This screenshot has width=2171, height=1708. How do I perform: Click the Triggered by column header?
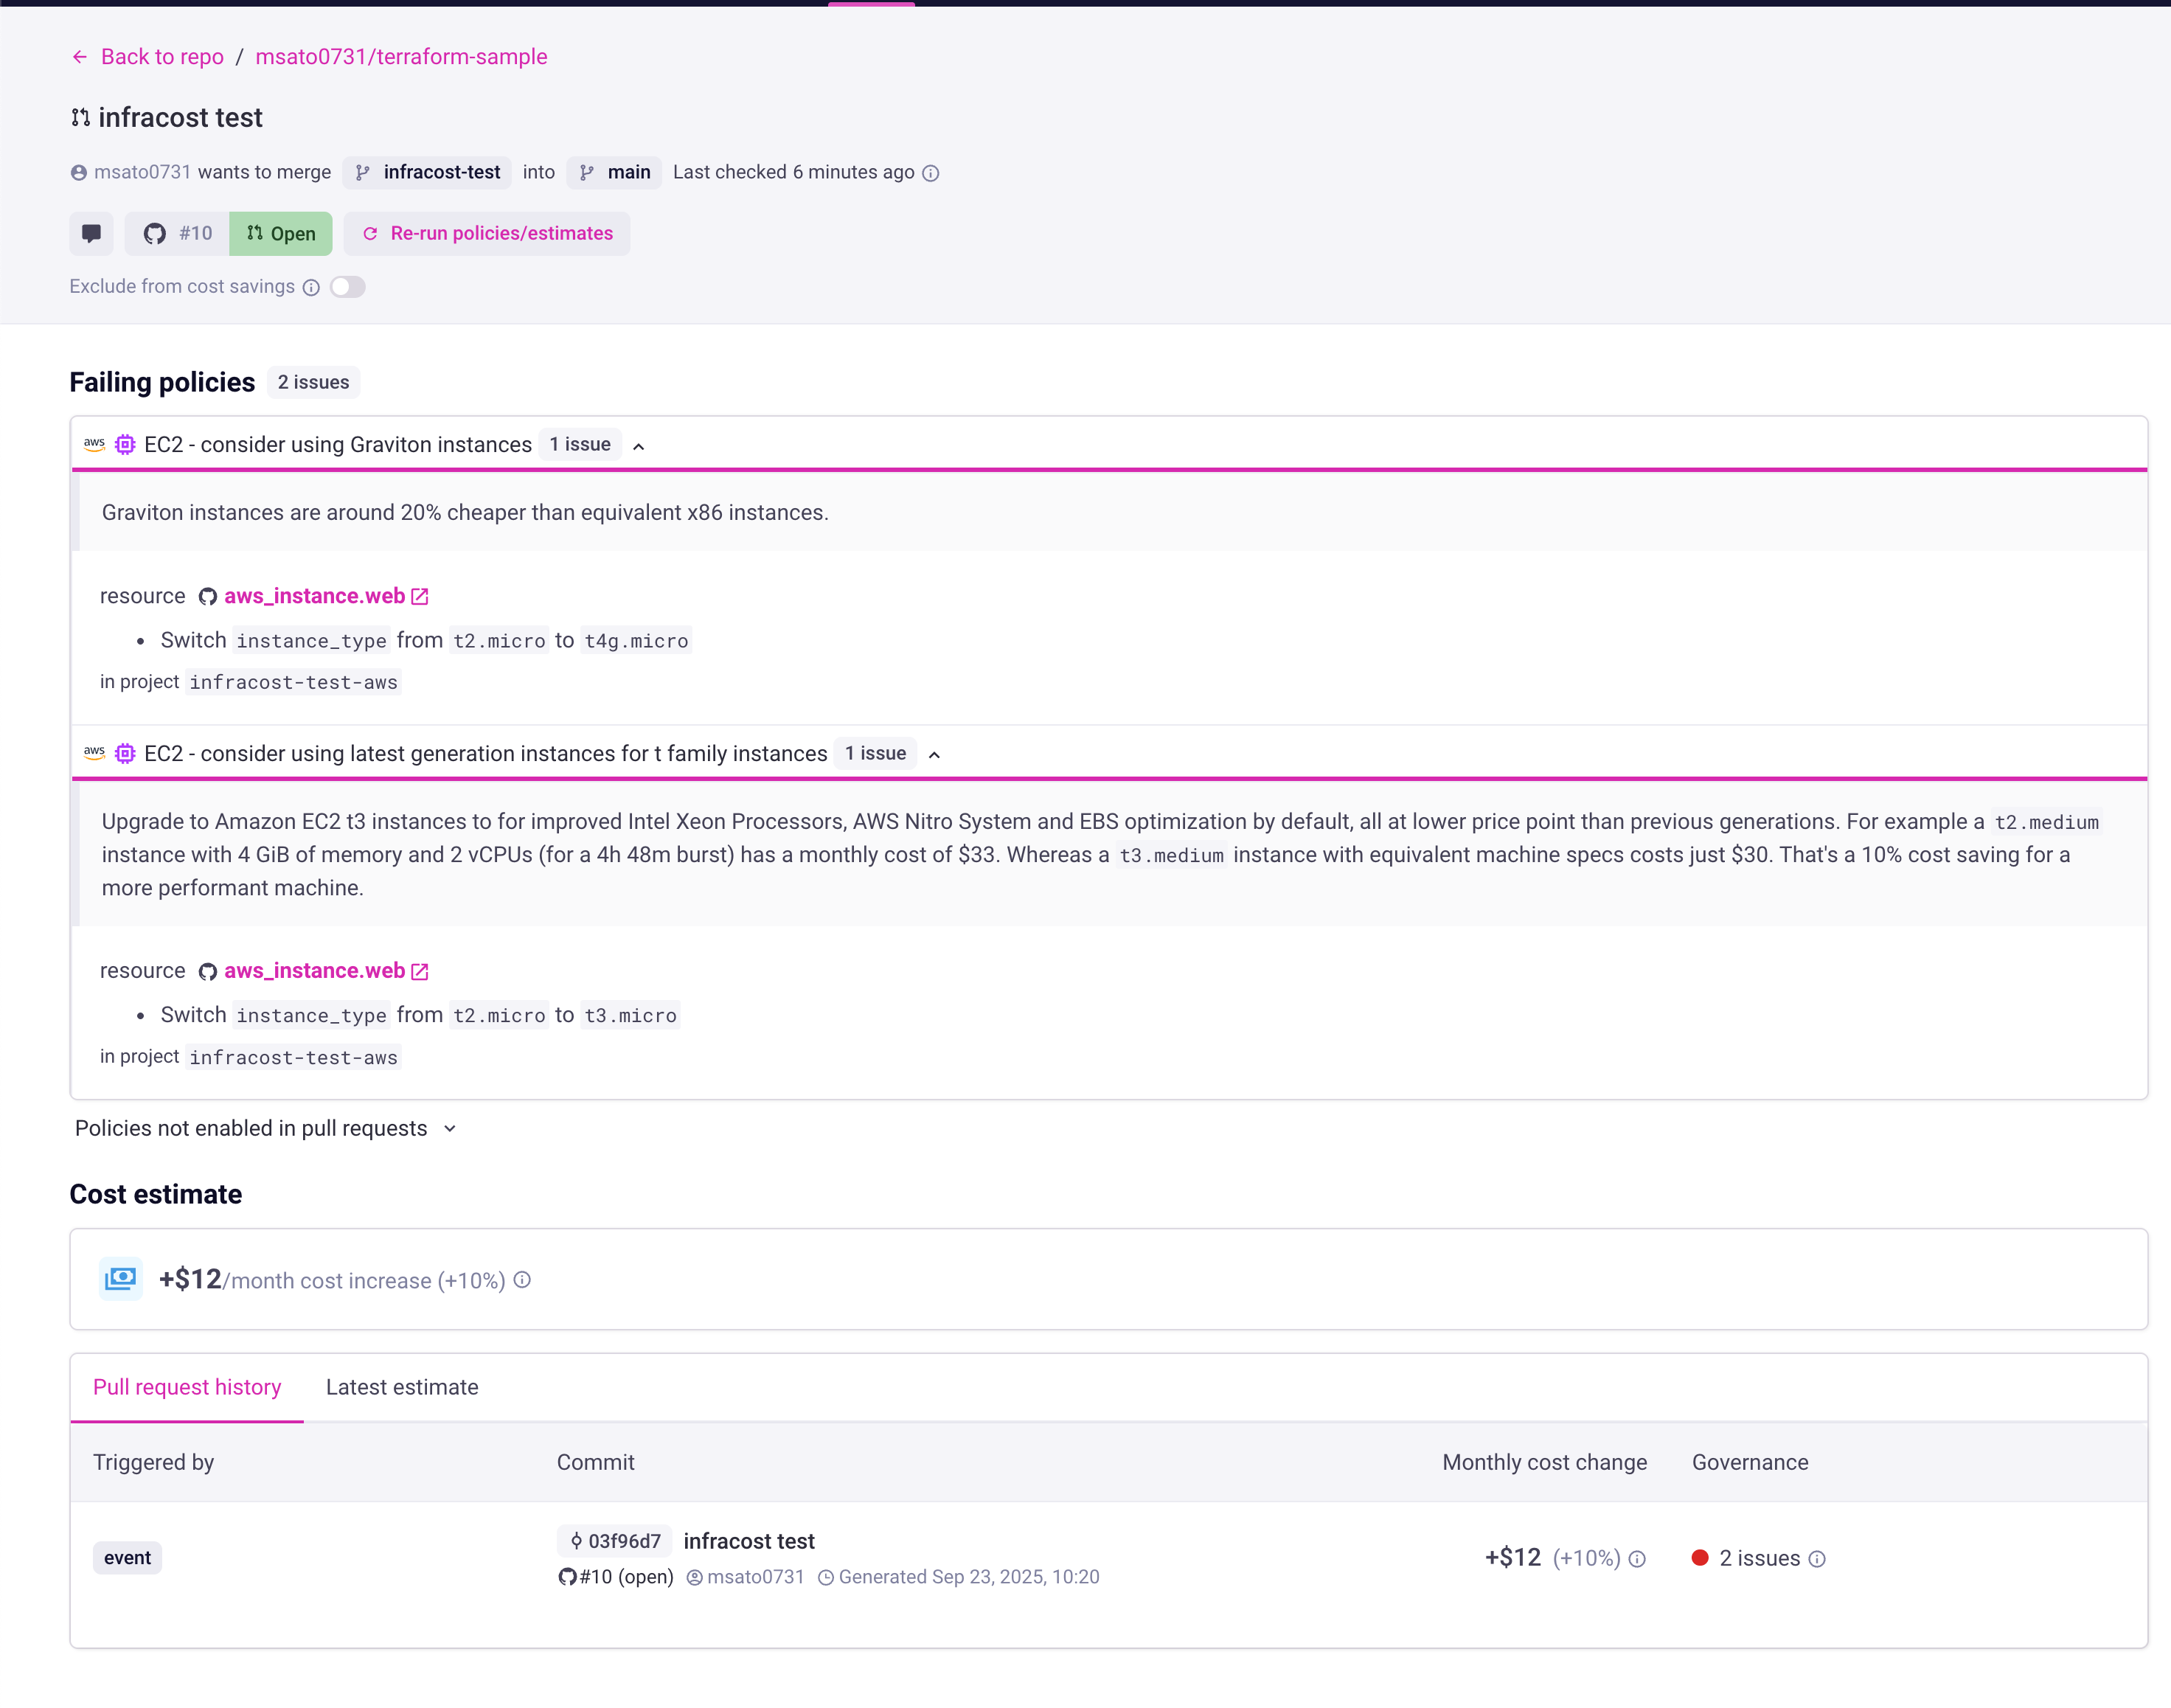click(x=153, y=1462)
